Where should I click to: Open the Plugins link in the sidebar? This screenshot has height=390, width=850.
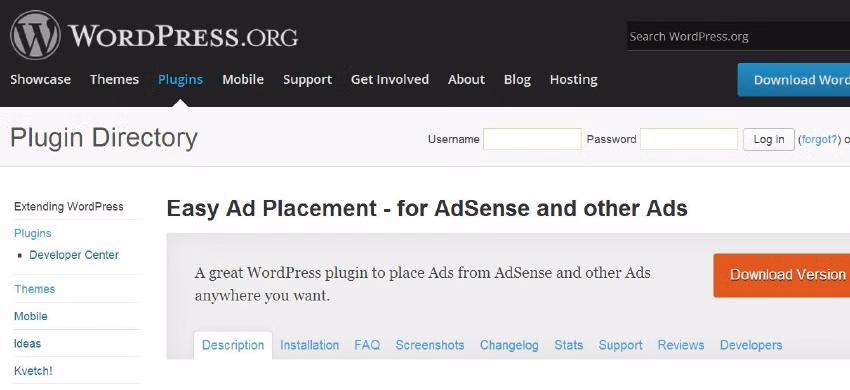(33, 233)
